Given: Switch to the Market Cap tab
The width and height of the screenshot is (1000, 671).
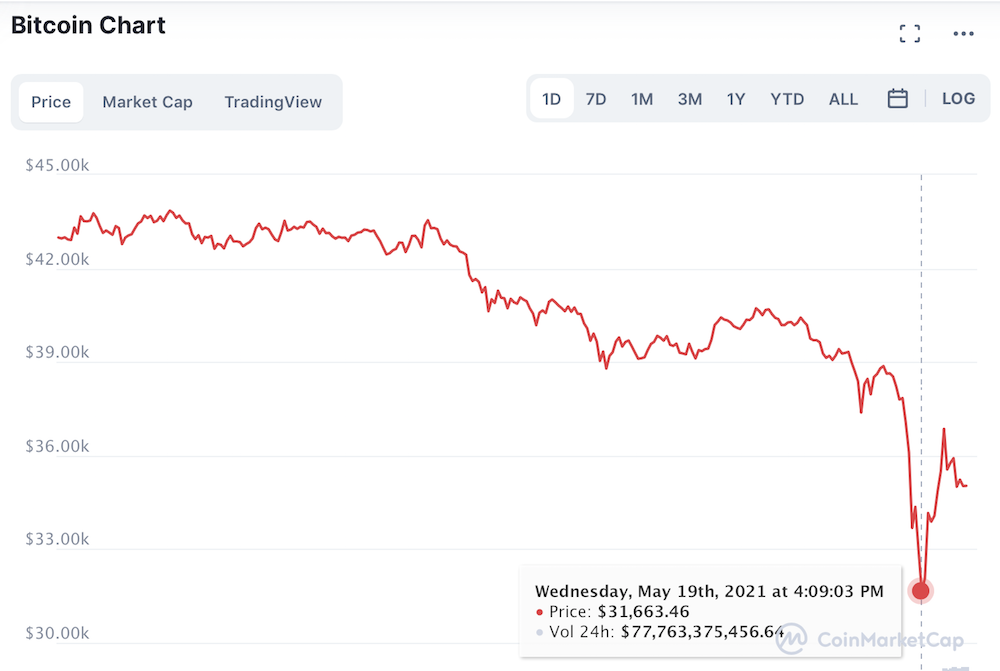Looking at the screenshot, I should tap(147, 102).
